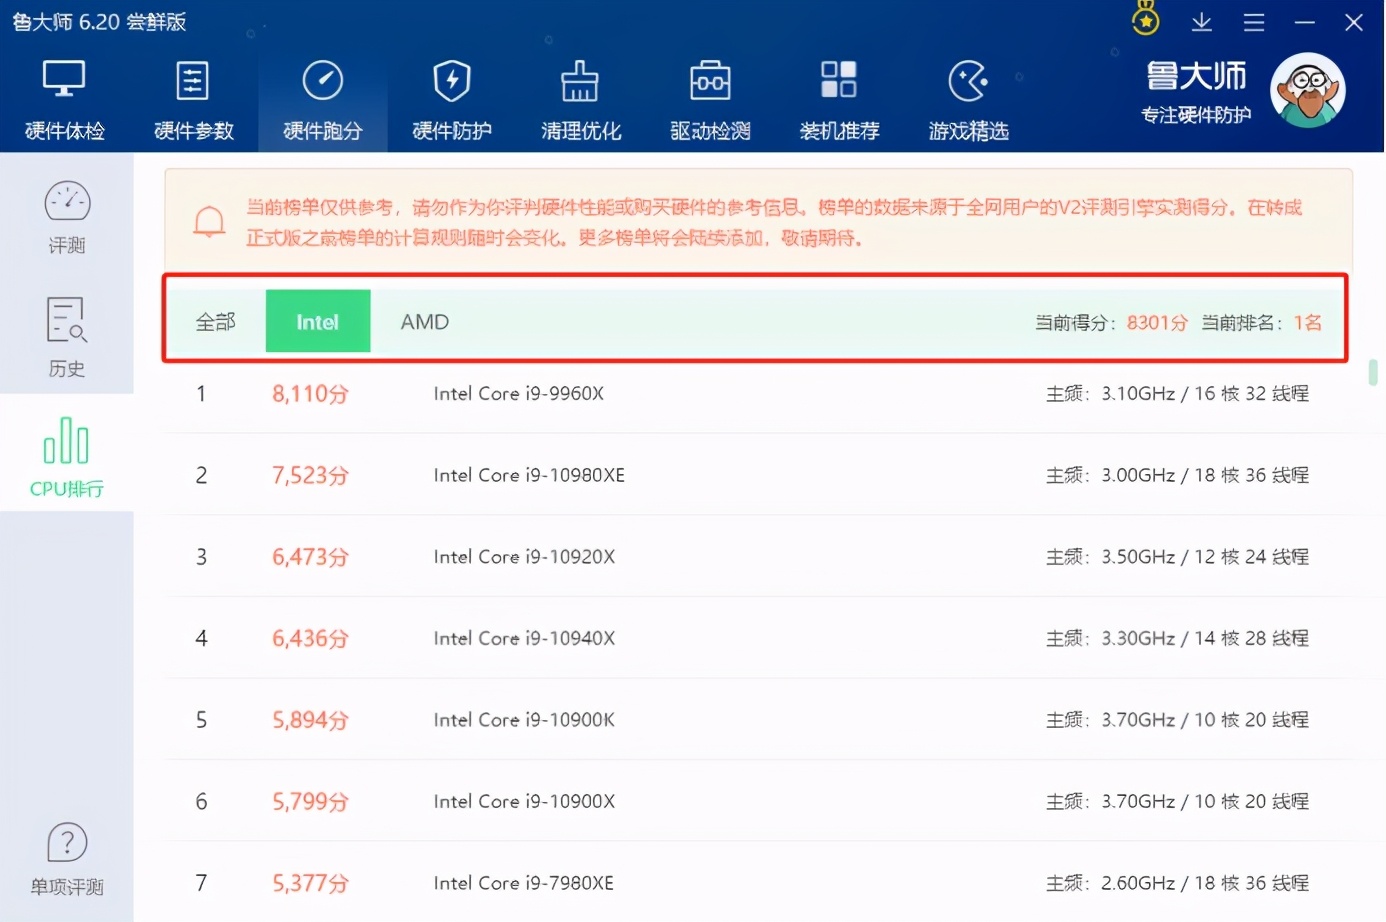Open the 硬件体检 hardware checkup panel
The height and width of the screenshot is (922, 1386).
[64, 98]
